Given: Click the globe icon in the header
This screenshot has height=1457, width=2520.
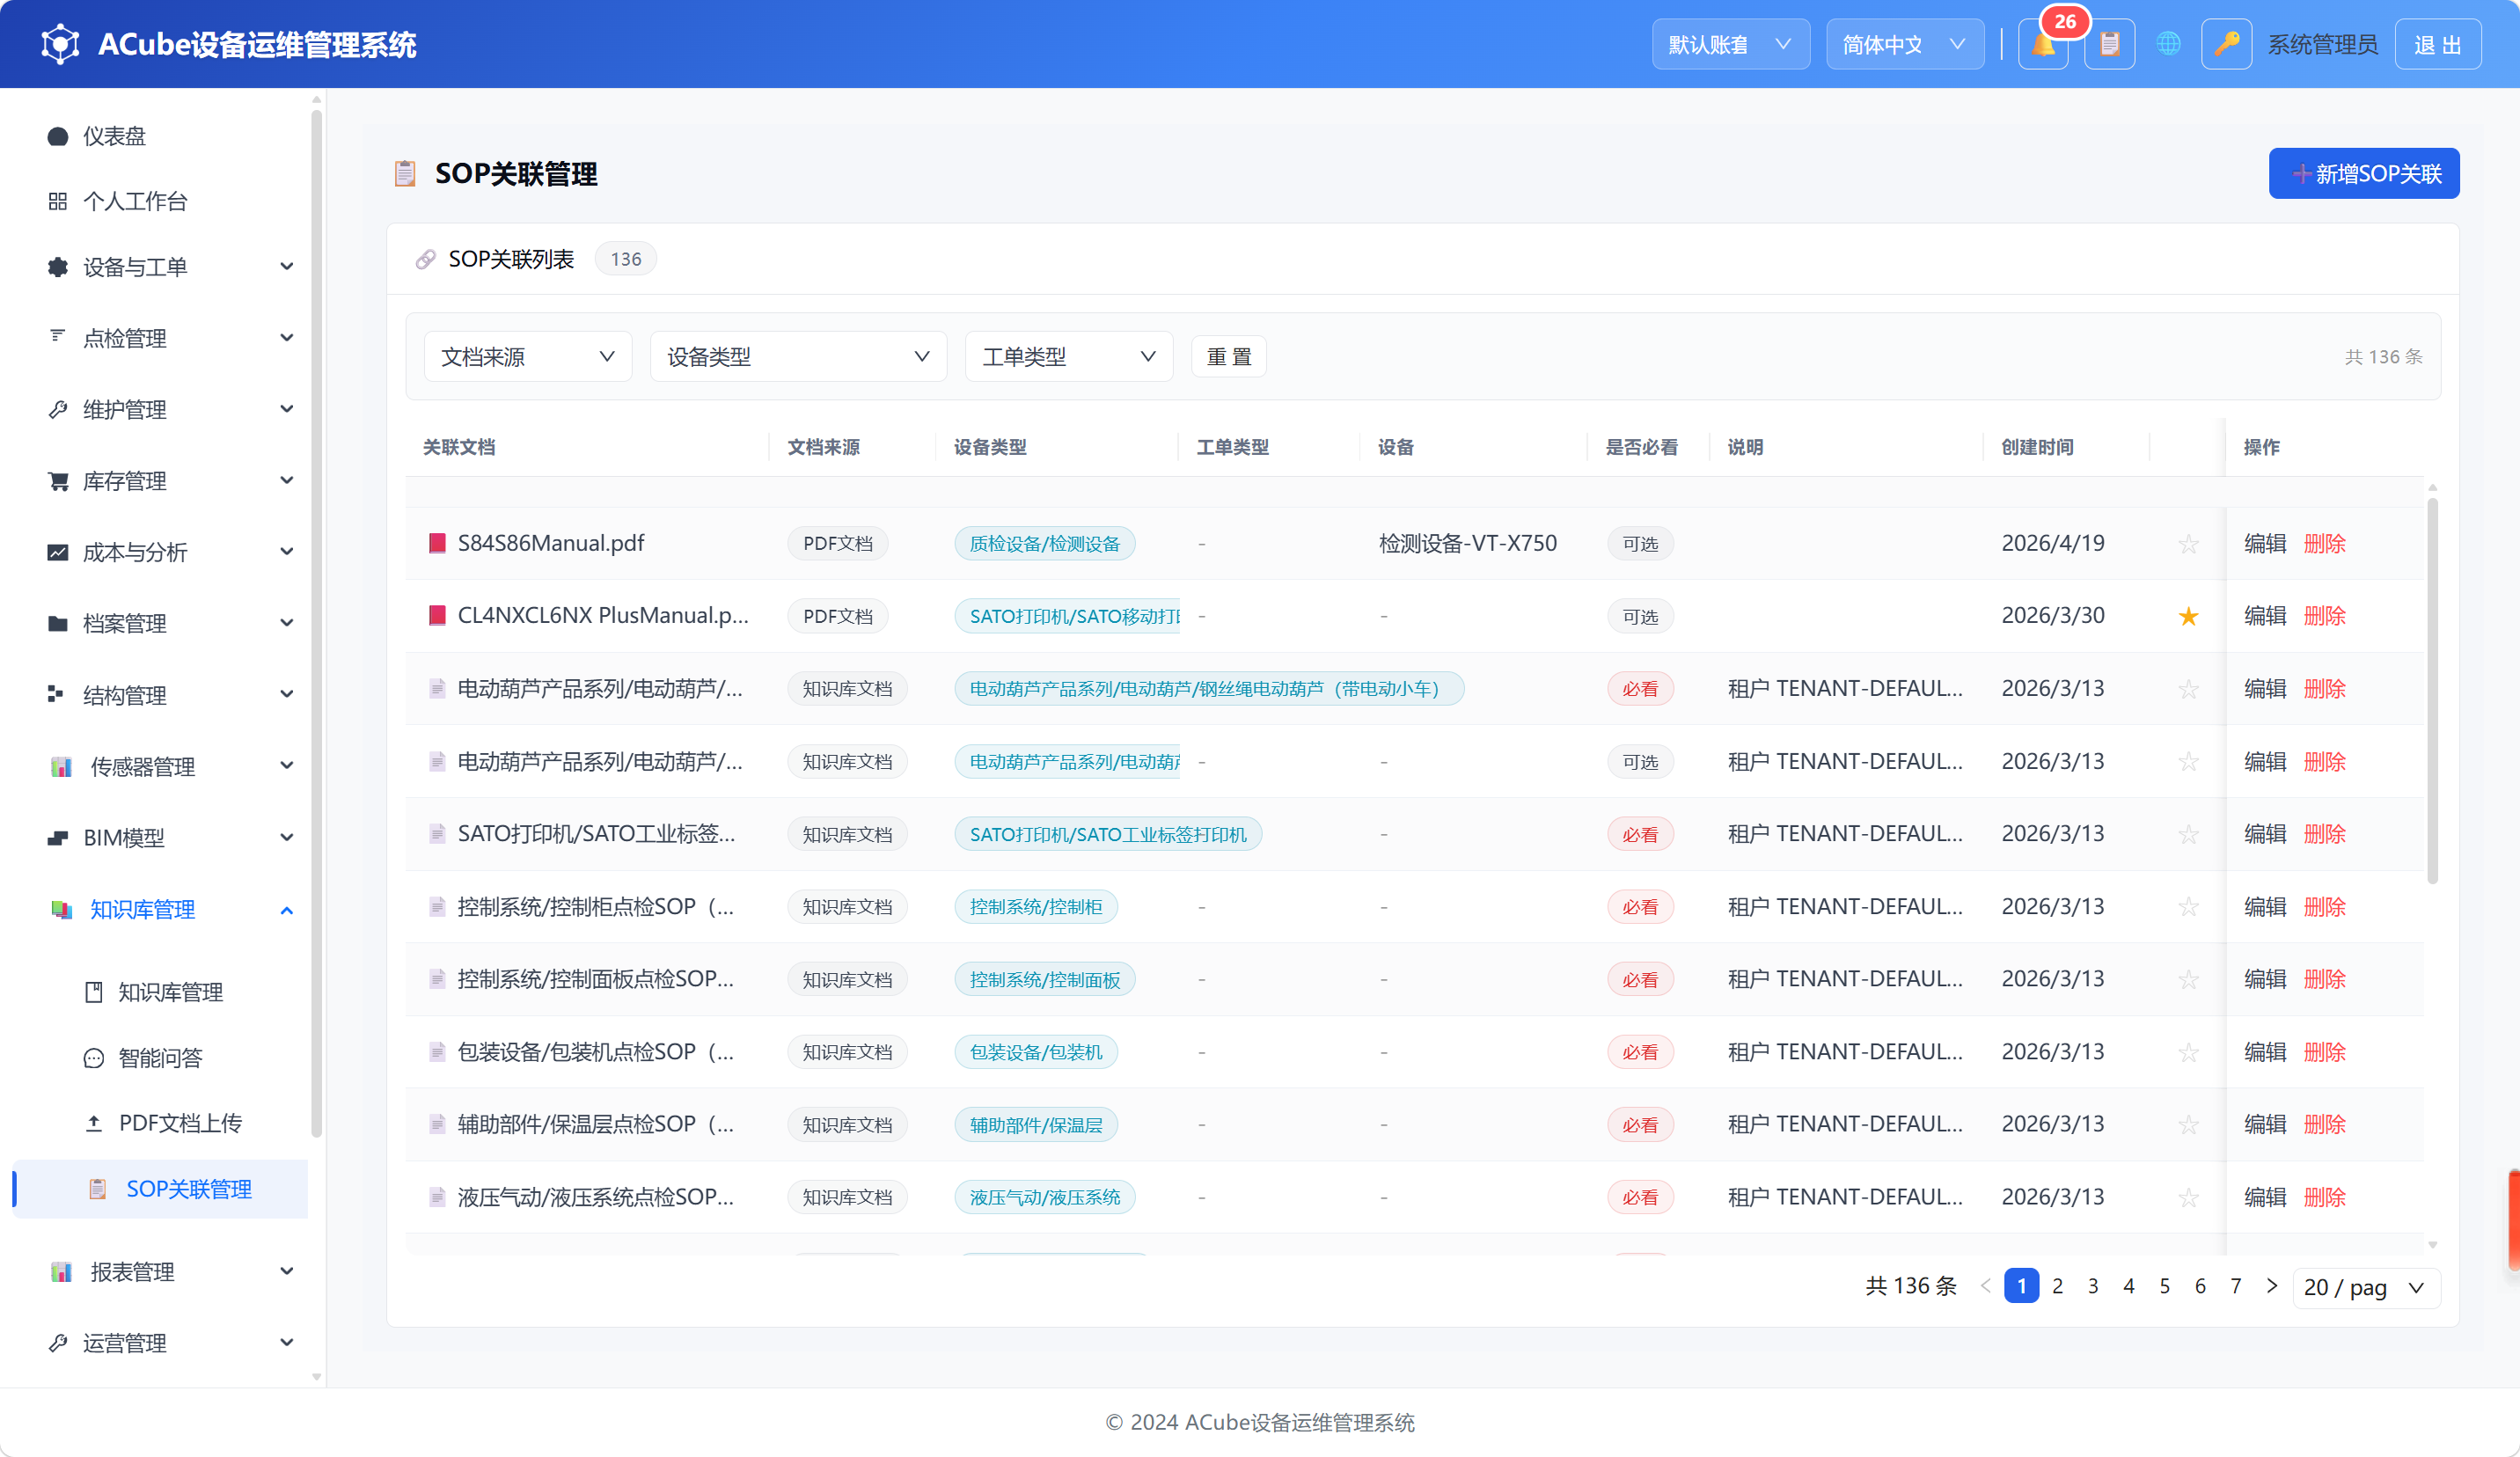Looking at the screenshot, I should [2168, 45].
